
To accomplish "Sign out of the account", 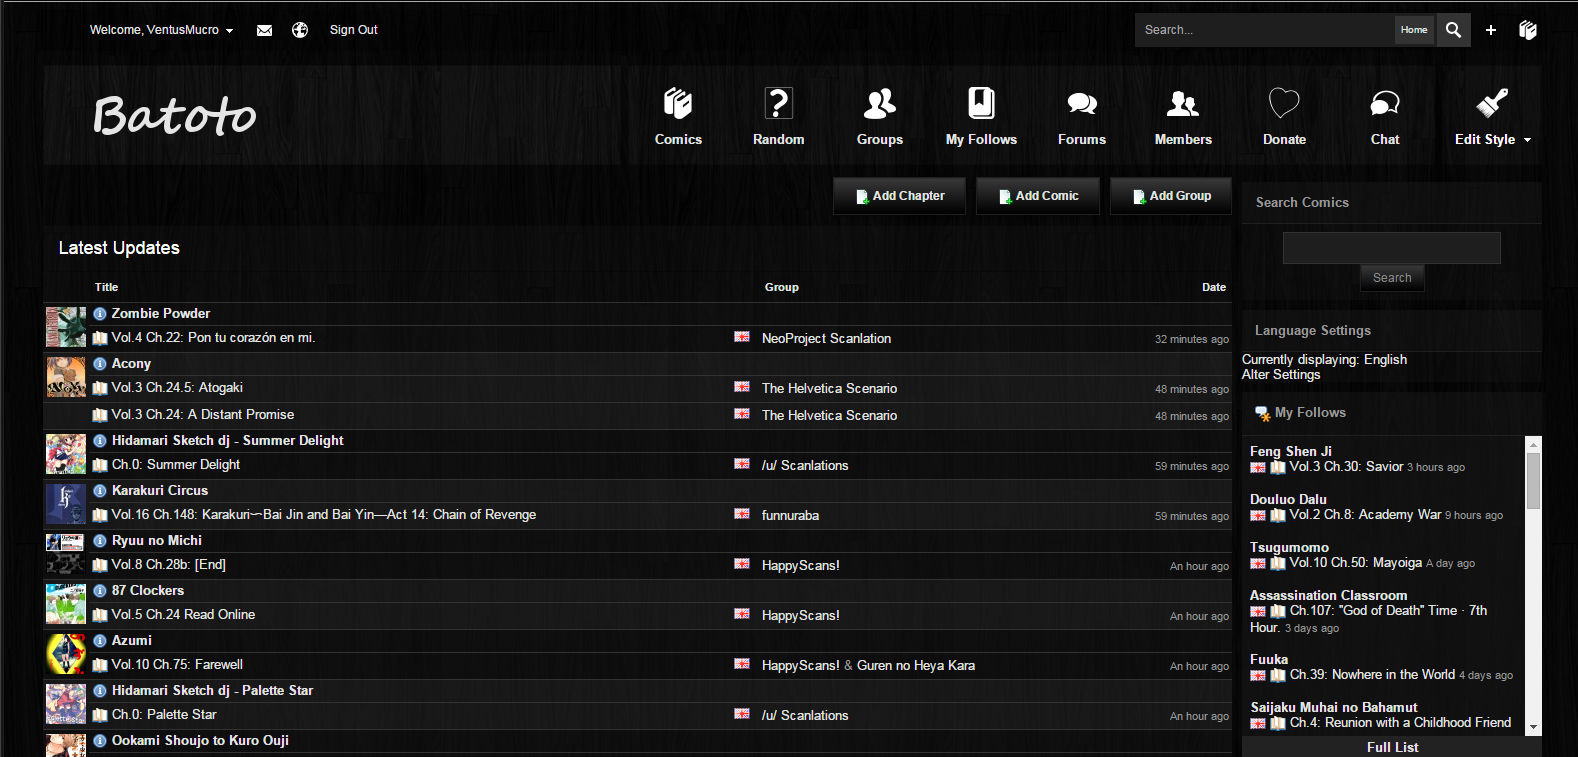I will coord(354,30).
